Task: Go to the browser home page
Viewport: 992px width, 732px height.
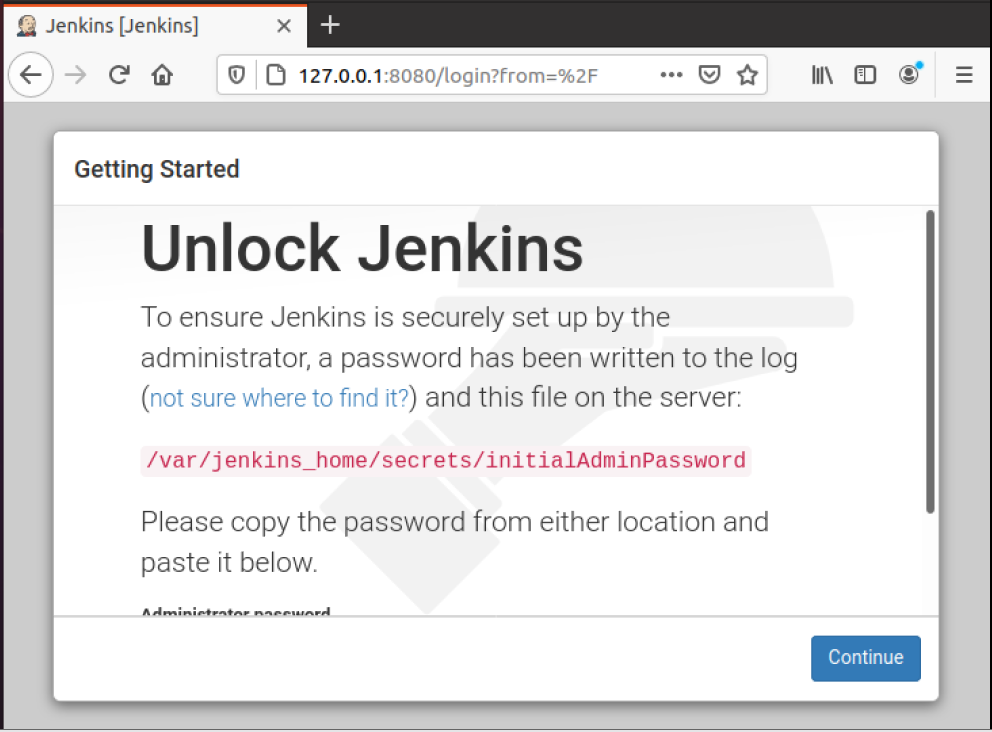Action: (162, 75)
